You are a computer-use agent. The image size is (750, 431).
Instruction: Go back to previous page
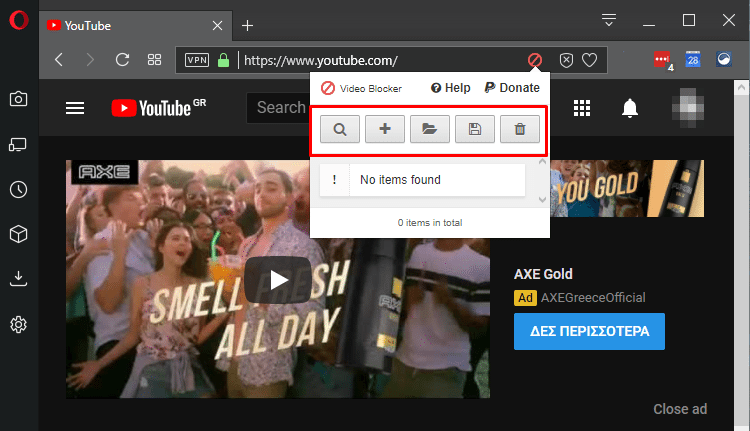tap(59, 60)
